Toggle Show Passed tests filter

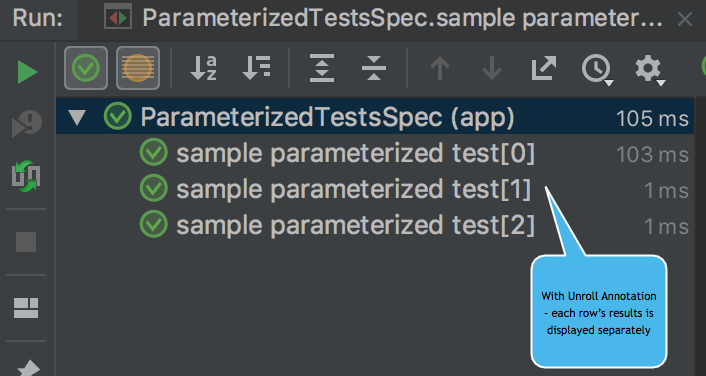pyautogui.click(x=86, y=68)
